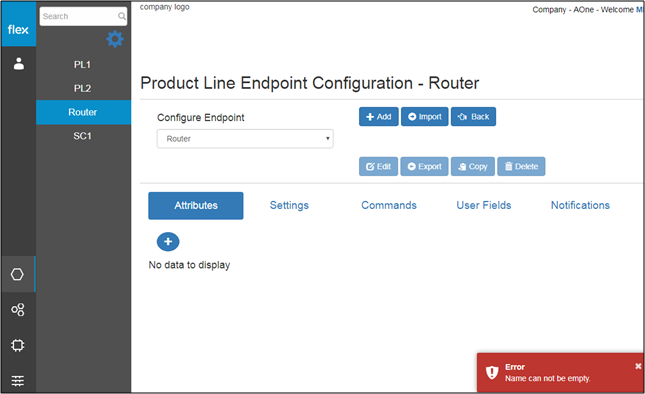Select PL2 in product line list

coord(84,88)
